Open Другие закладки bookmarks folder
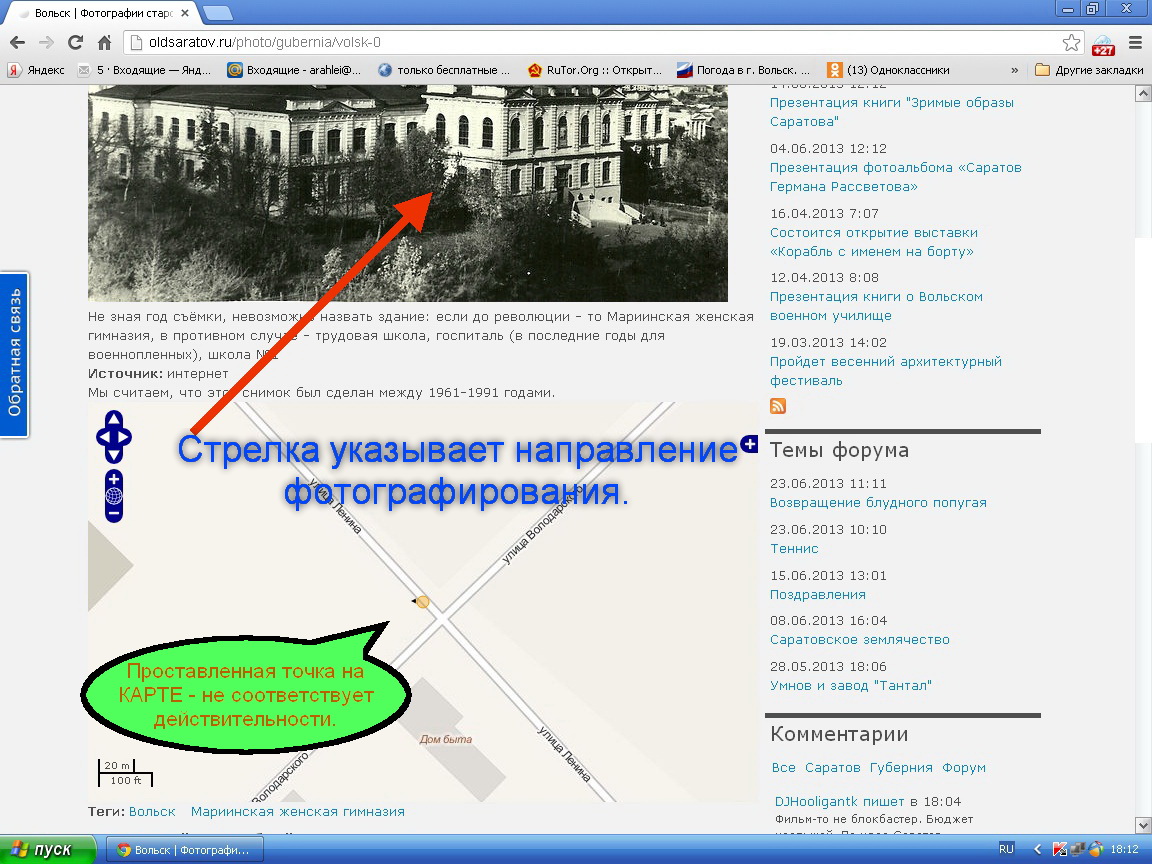Image resolution: width=1152 pixels, height=864 pixels. pyautogui.click(x=1089, y=70)
